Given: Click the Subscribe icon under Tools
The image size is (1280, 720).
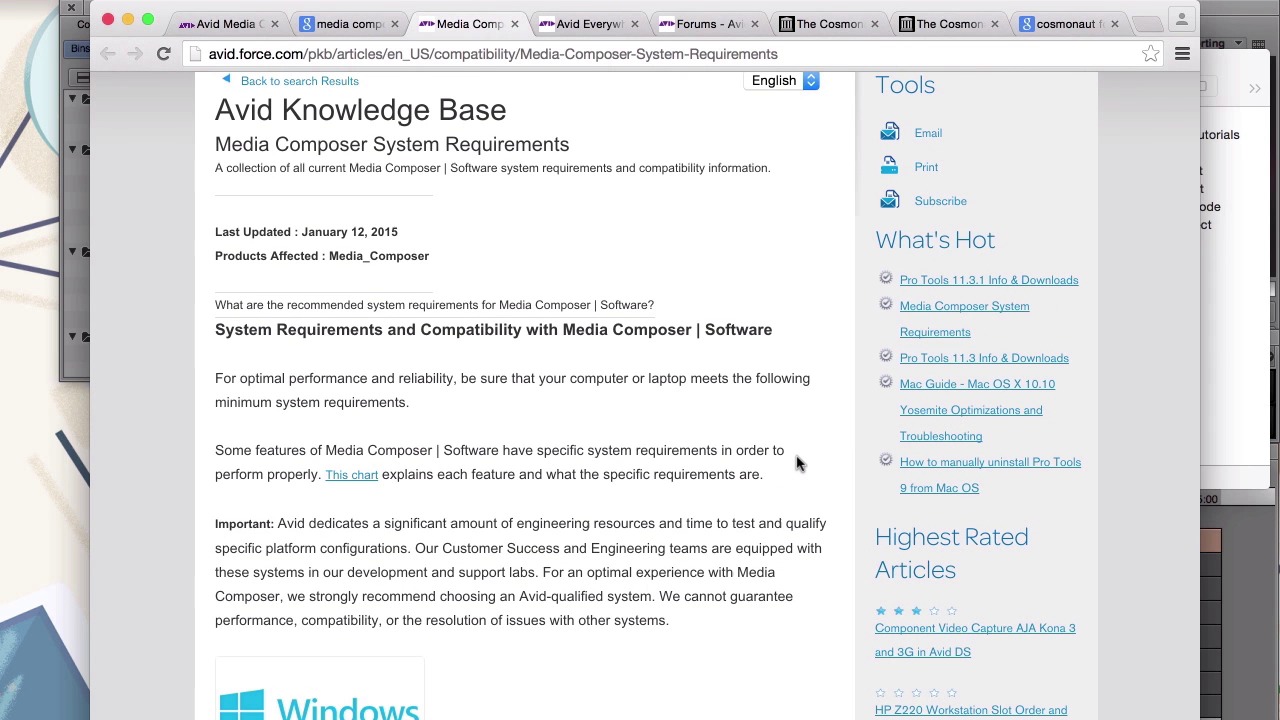Looking at the screenshot, I should (889, 201).
